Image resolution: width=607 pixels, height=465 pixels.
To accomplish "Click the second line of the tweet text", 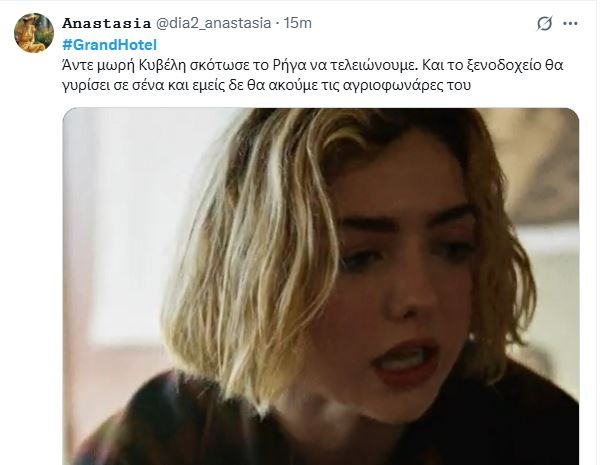I will coord(266,85).
